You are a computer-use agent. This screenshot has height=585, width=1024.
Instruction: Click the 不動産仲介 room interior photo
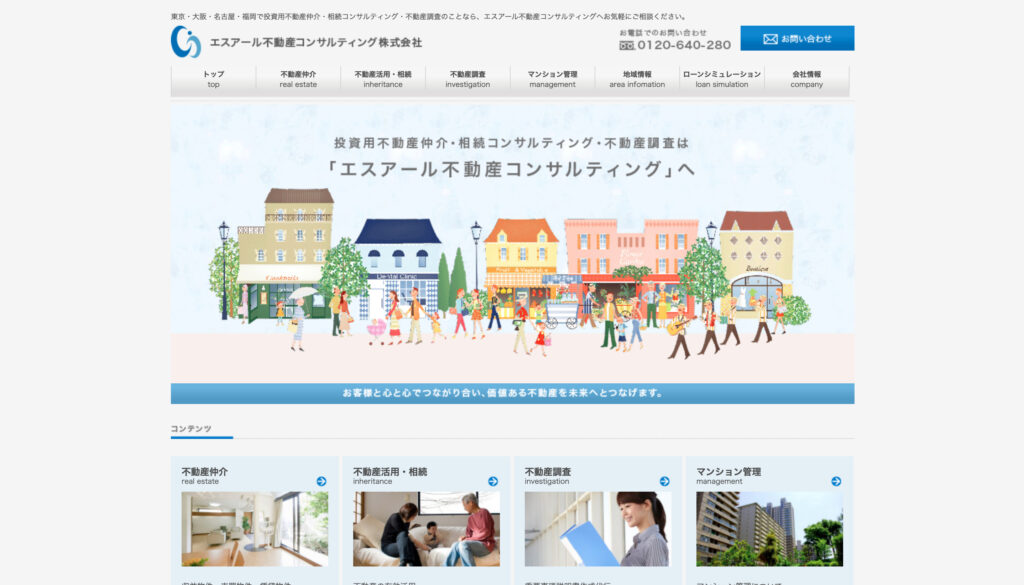[254, 528]
